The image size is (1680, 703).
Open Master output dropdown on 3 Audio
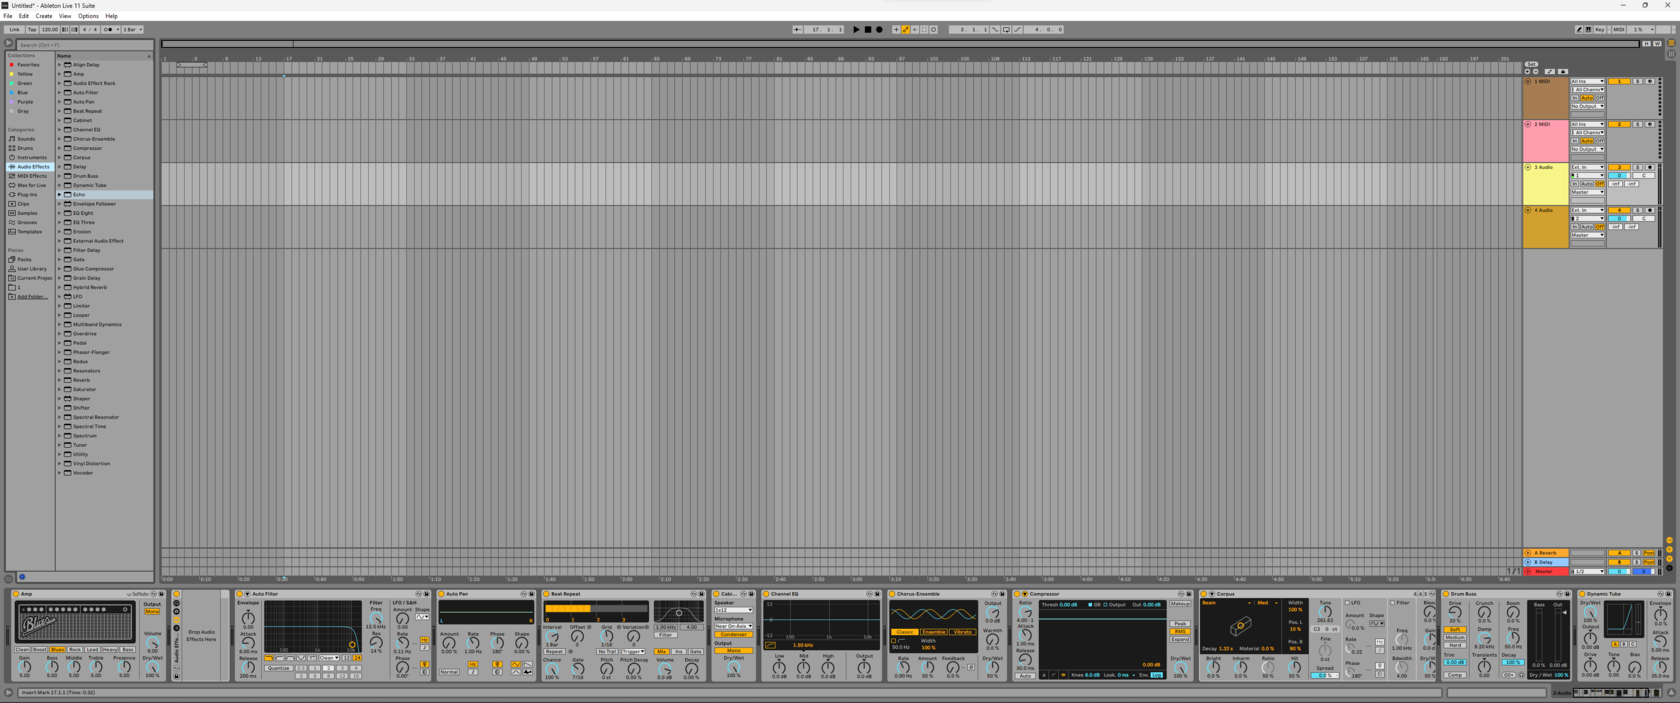[1588, 192]
